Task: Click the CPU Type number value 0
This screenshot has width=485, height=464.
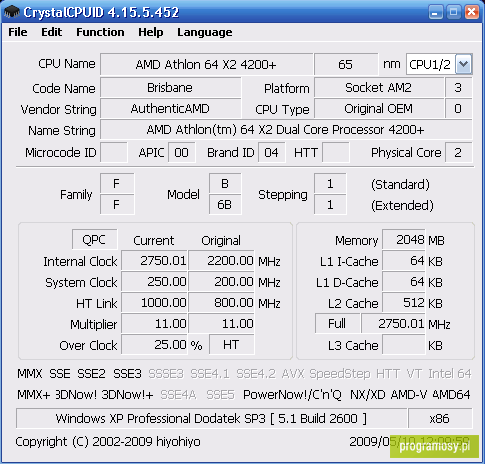Action: coord(459,109)
